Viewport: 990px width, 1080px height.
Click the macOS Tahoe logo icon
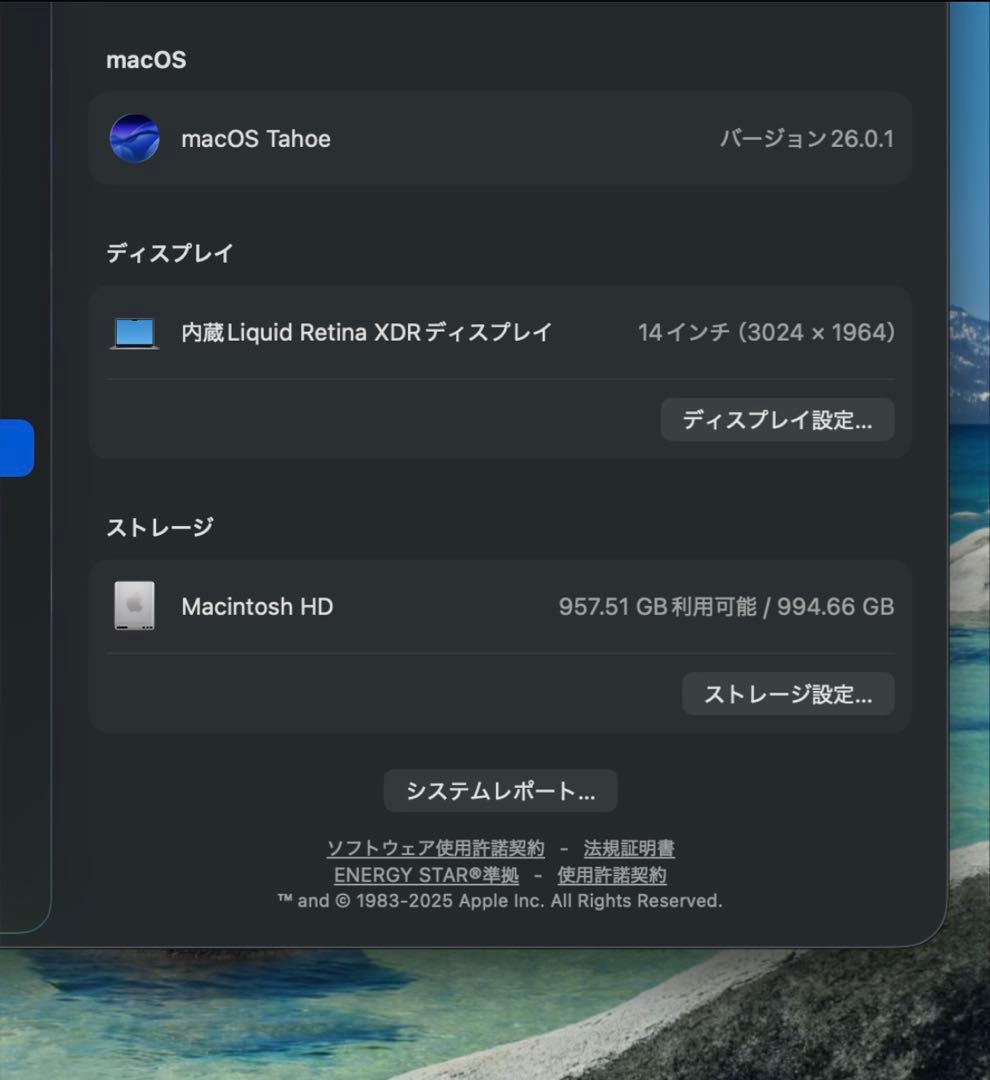[135, 139]
